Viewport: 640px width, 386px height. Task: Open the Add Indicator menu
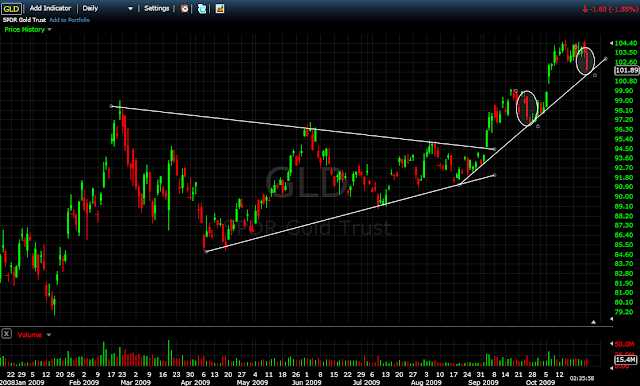pos(50,8)
